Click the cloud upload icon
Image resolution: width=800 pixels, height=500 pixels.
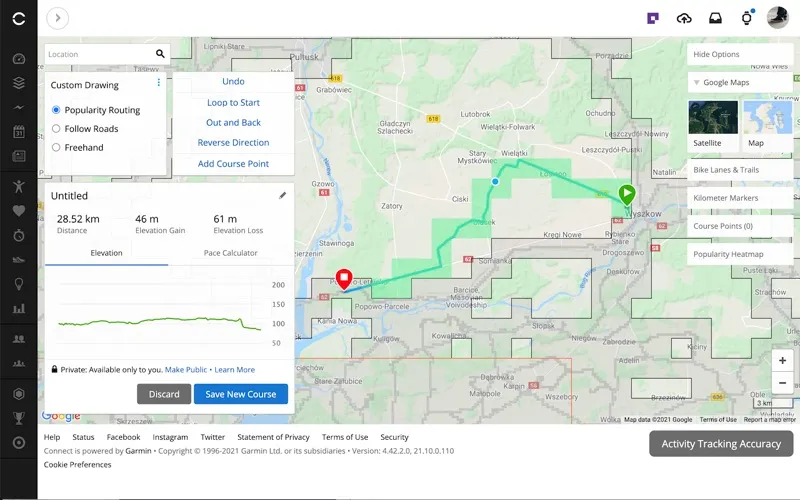pos(684,19)
